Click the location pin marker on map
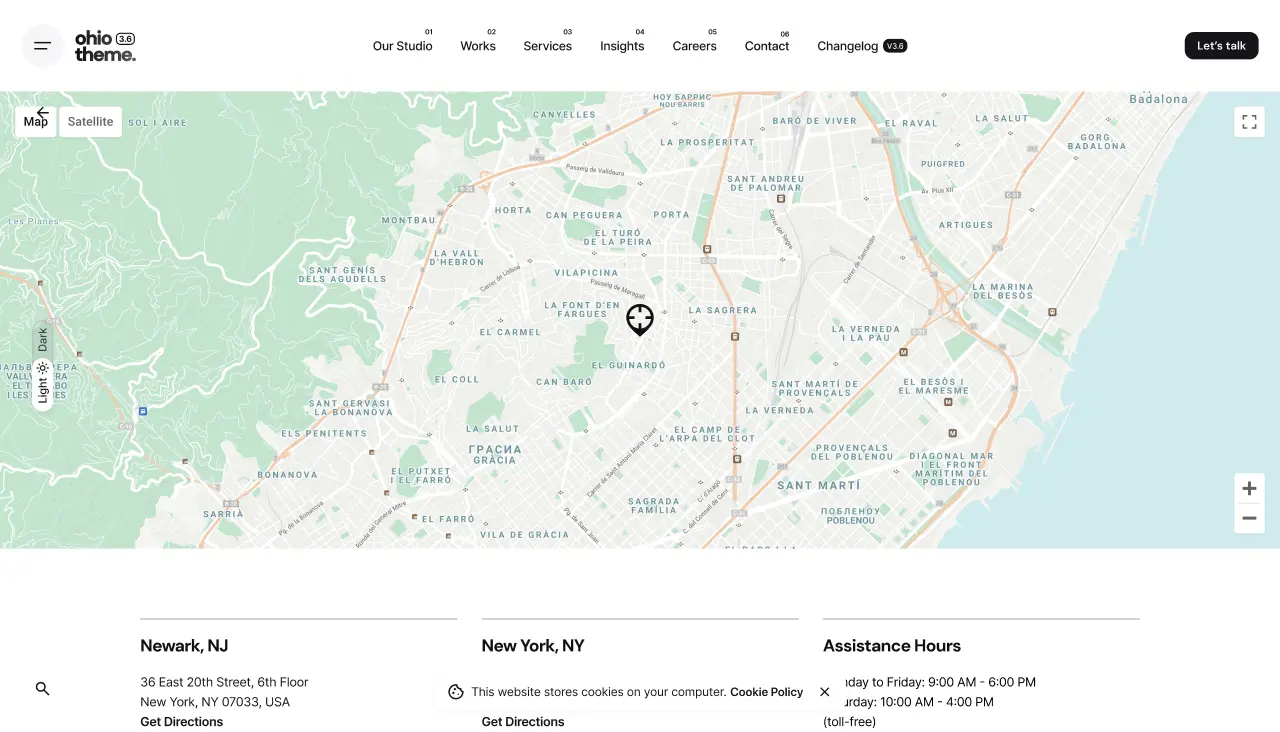The height and width of the screenshot is (732, 1280). [640, 319]
